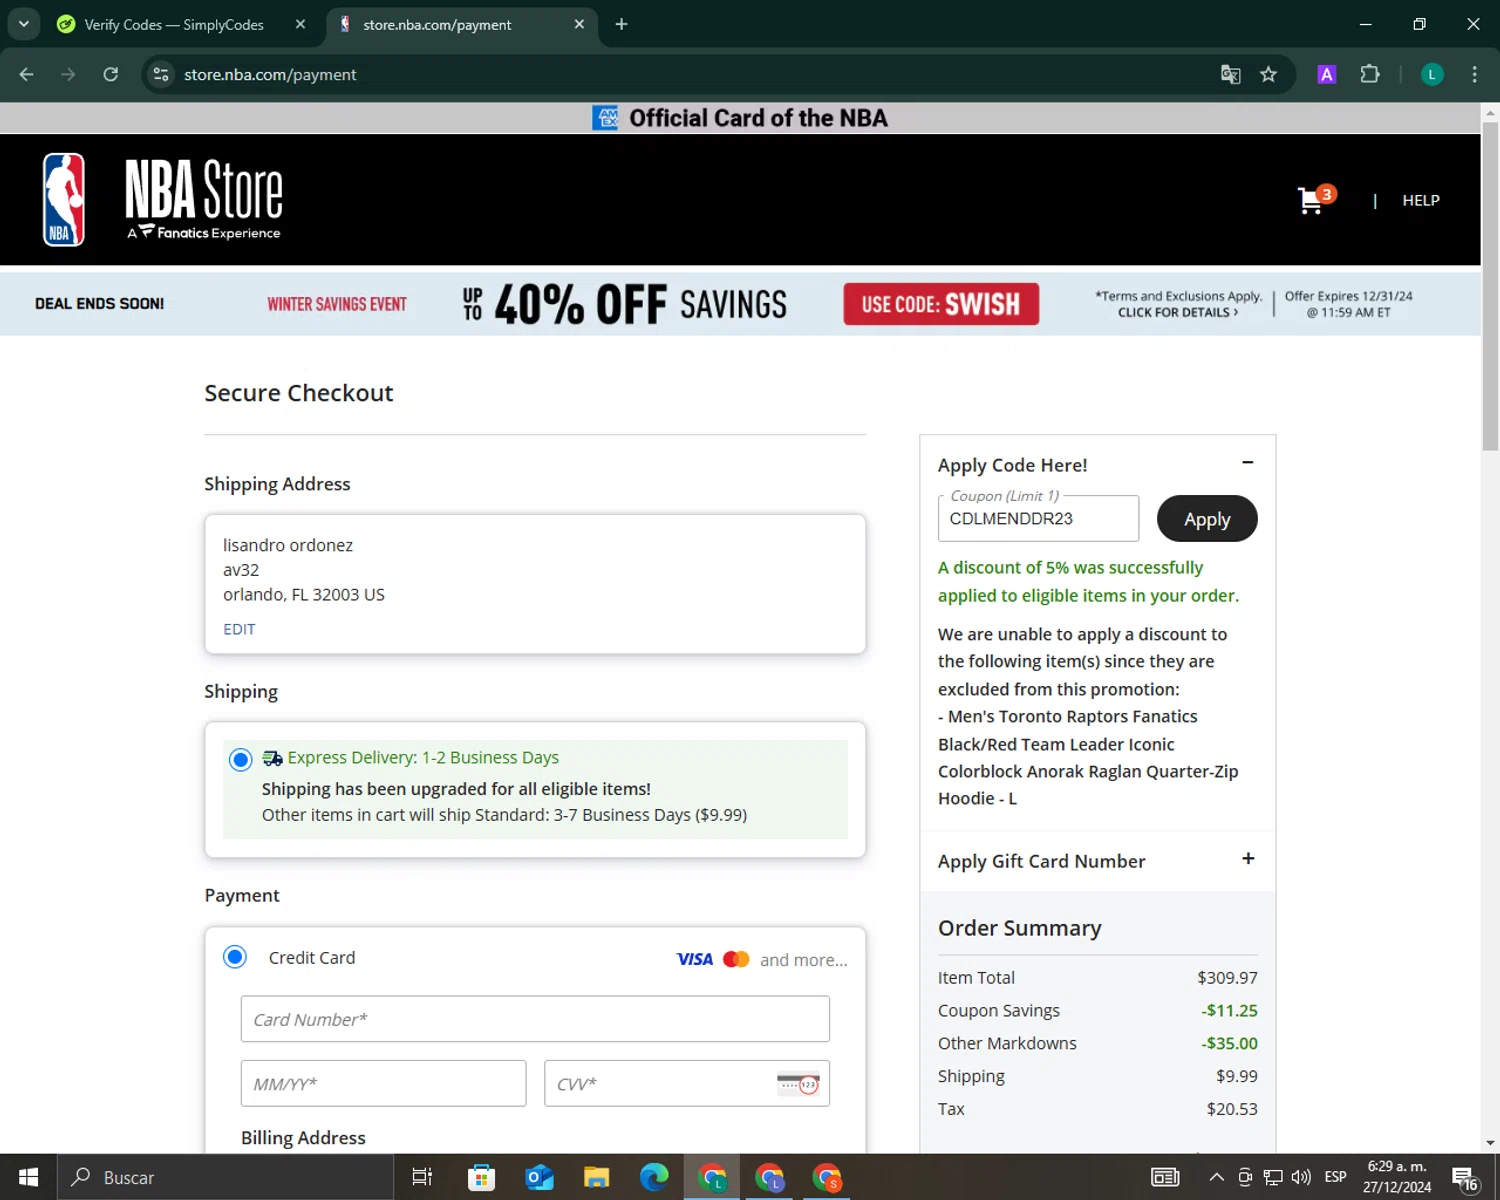Click the Card Number field
1500x1200 pixels.
[x=535, y=1019]
